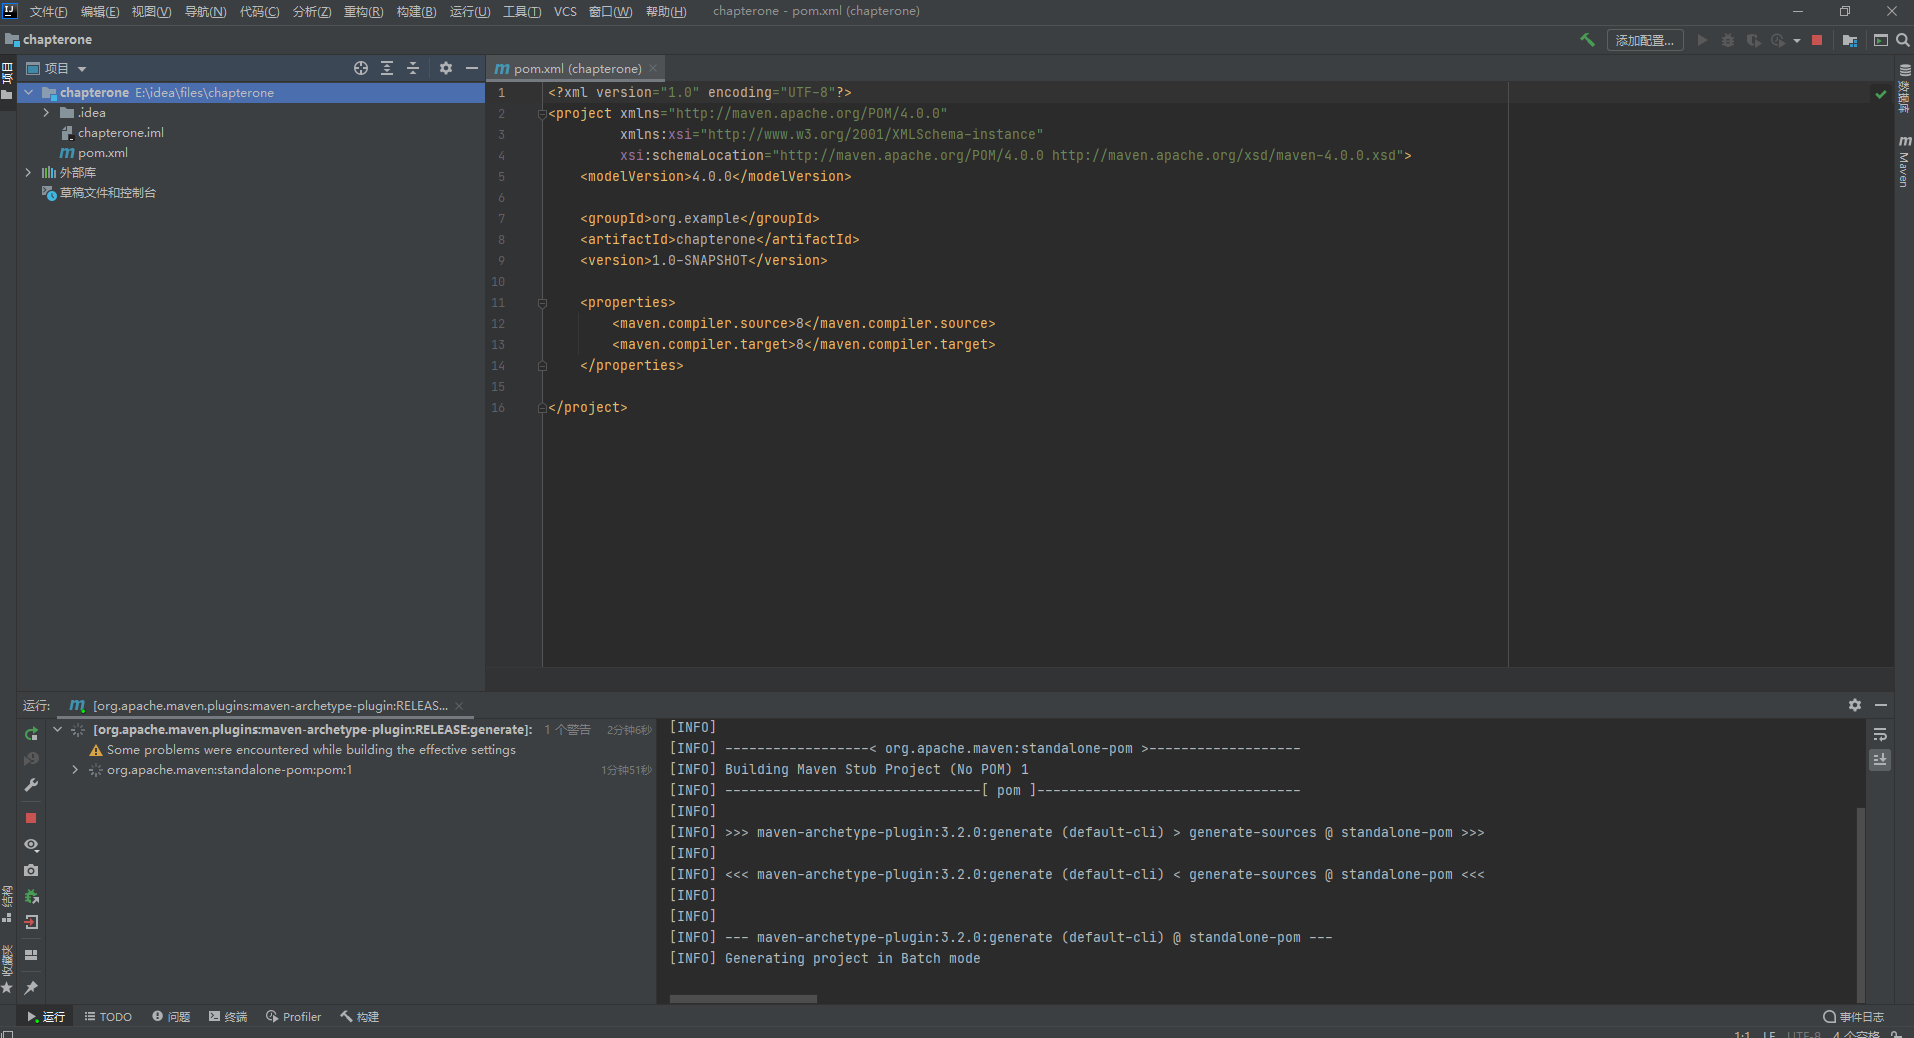1914x1038 pixels.
Task: Toggle the eye show-passed icon in run panel
Action: 31,845
